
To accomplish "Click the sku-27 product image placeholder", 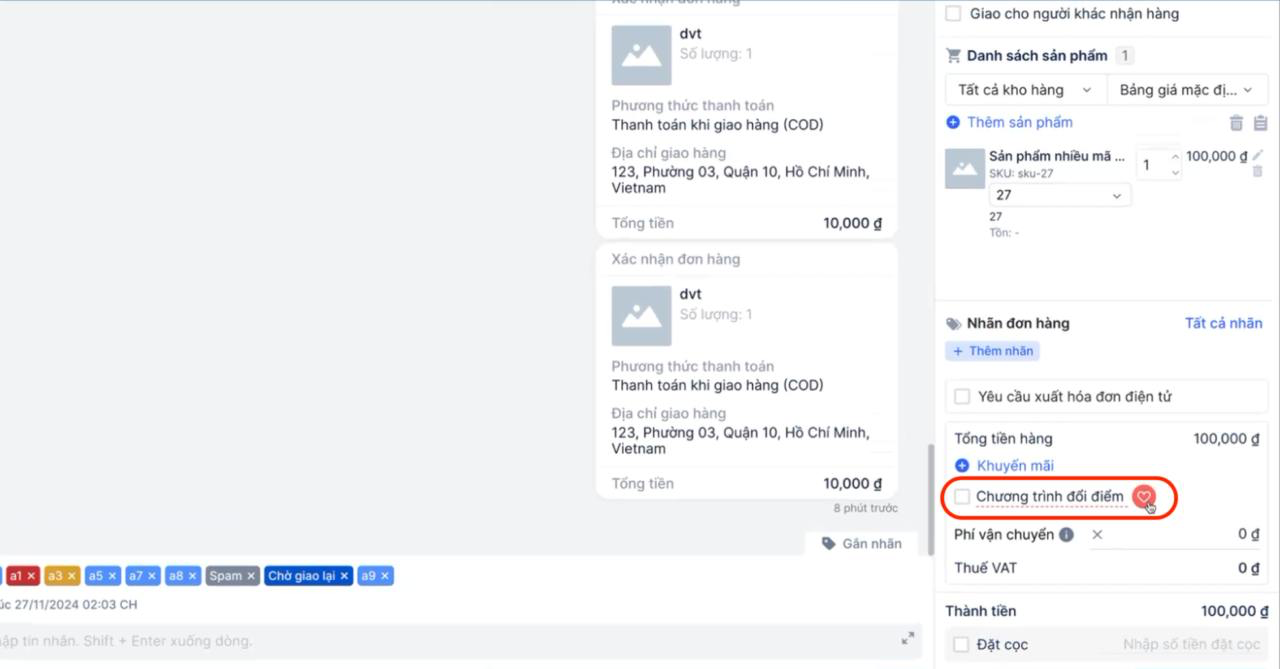I will [965, 168].
